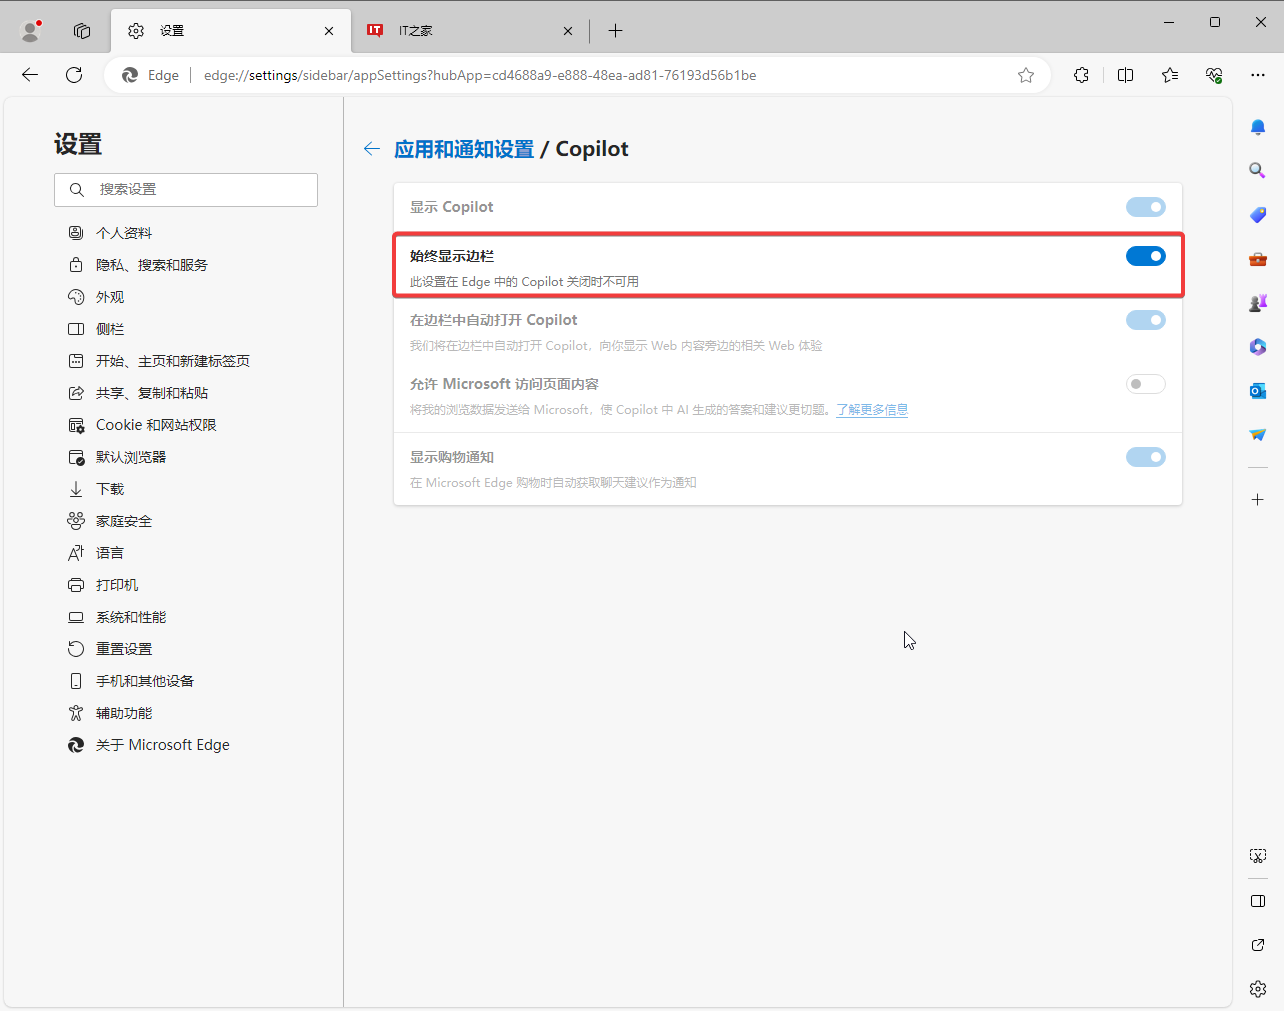Open the sidebar Games chess icon
This screenshot has width=1284, height=1011.
tap(1258, 303)
